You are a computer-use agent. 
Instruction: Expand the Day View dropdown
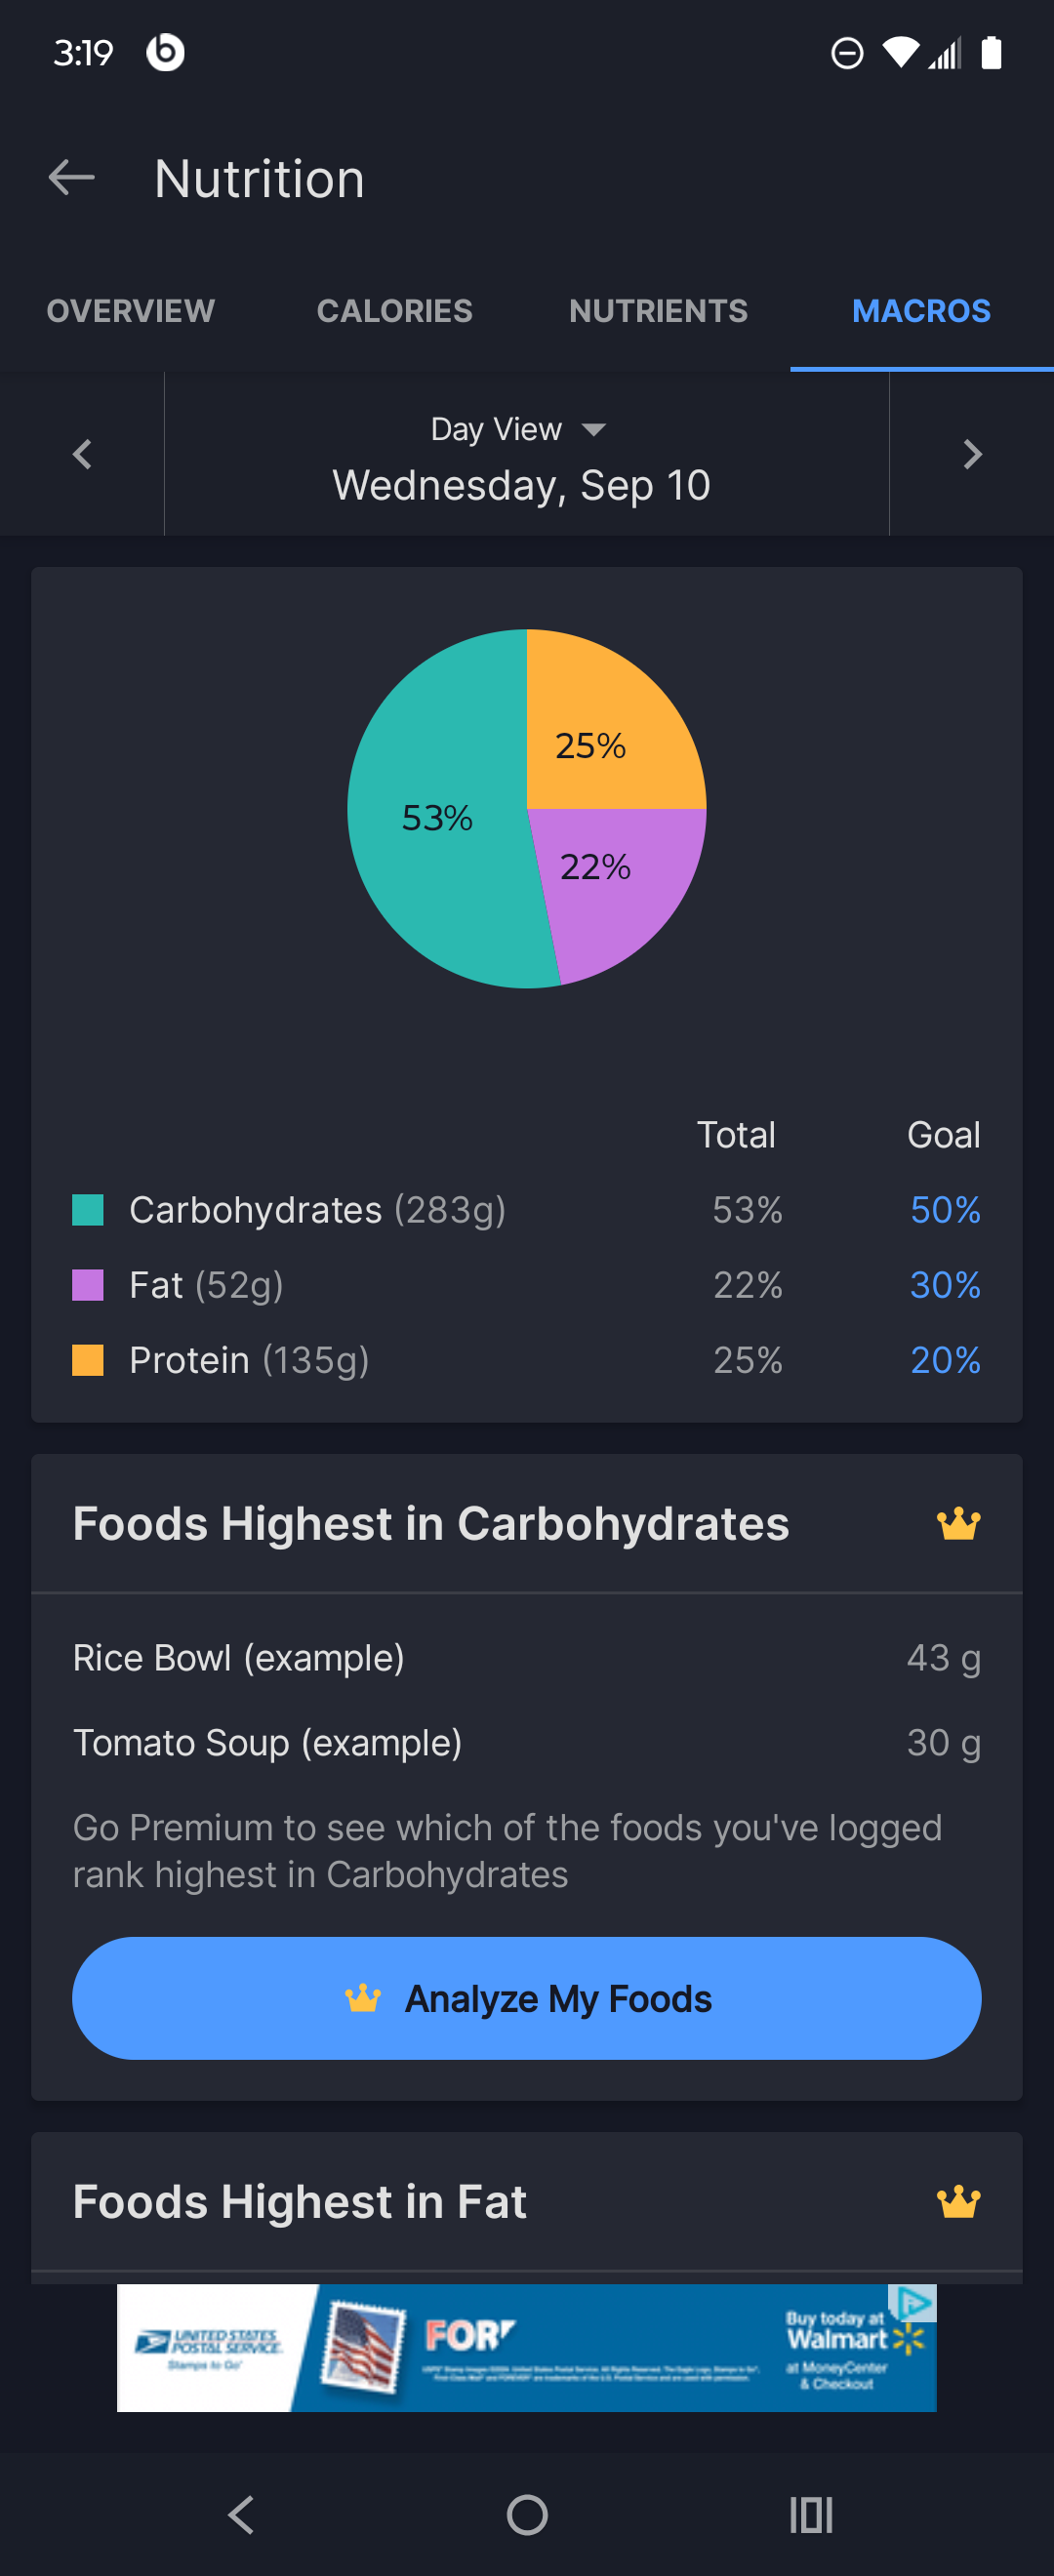[x=519, y=429]
